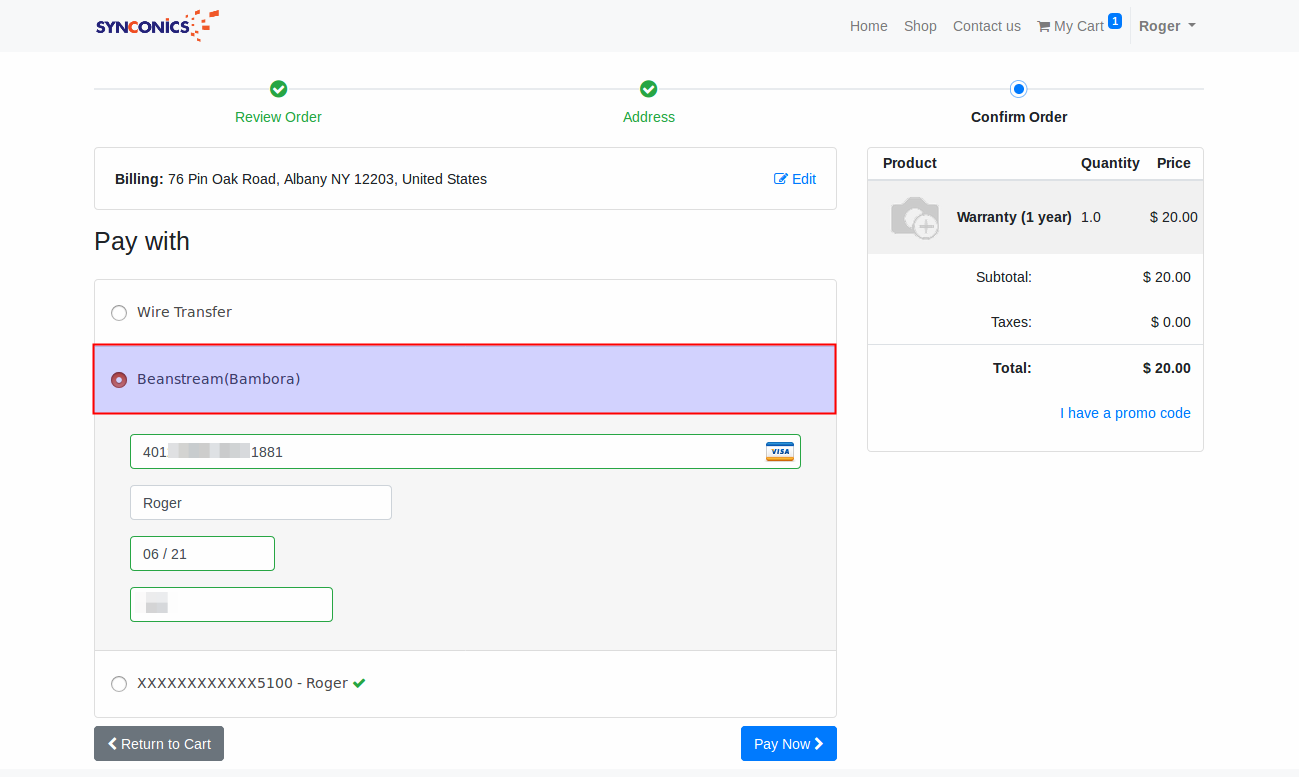Click the Warranty product placeholder image
The width and height of the screenshot is (1299, 777).
click(x=914, y=217)
